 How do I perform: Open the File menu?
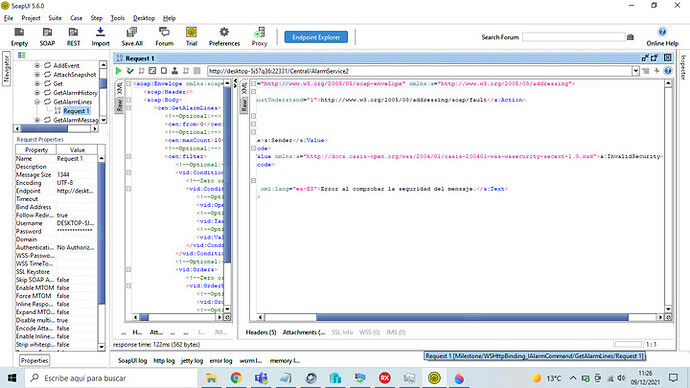[9, 18]
